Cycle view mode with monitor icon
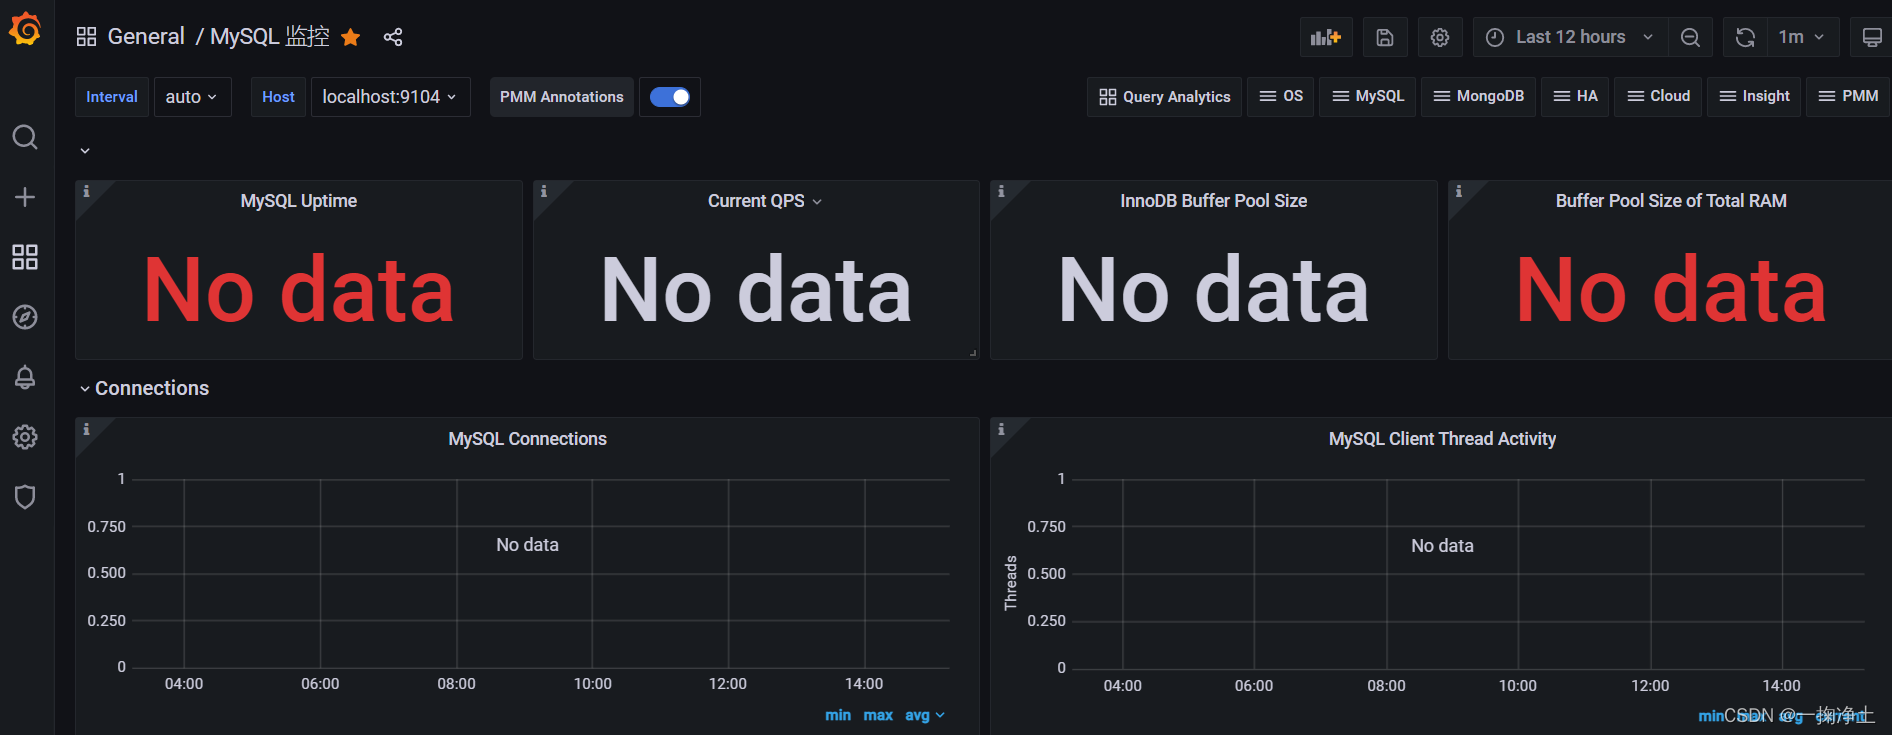1892x735 pixels. pyautogui.click(x=1871, y=37)
